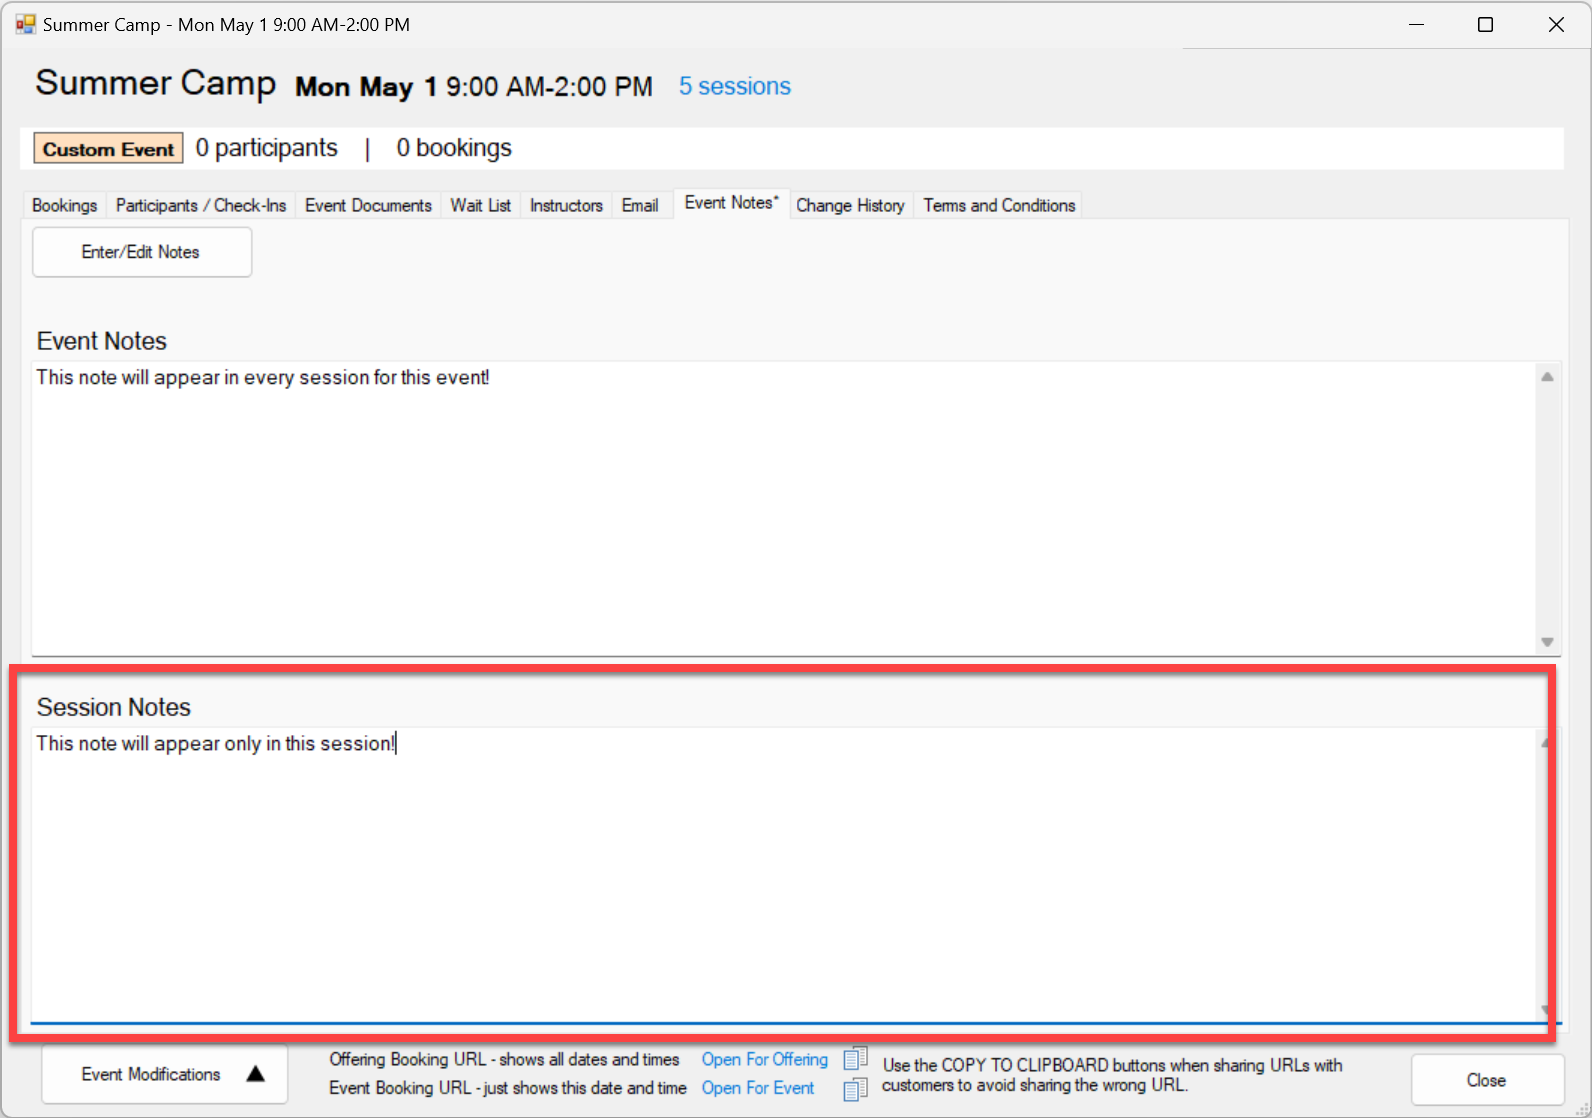Click 'Mon May 1 9:00 AM-2:00 PM' heading
This screenshot has width=1592, height=1118.
point(474,87)
